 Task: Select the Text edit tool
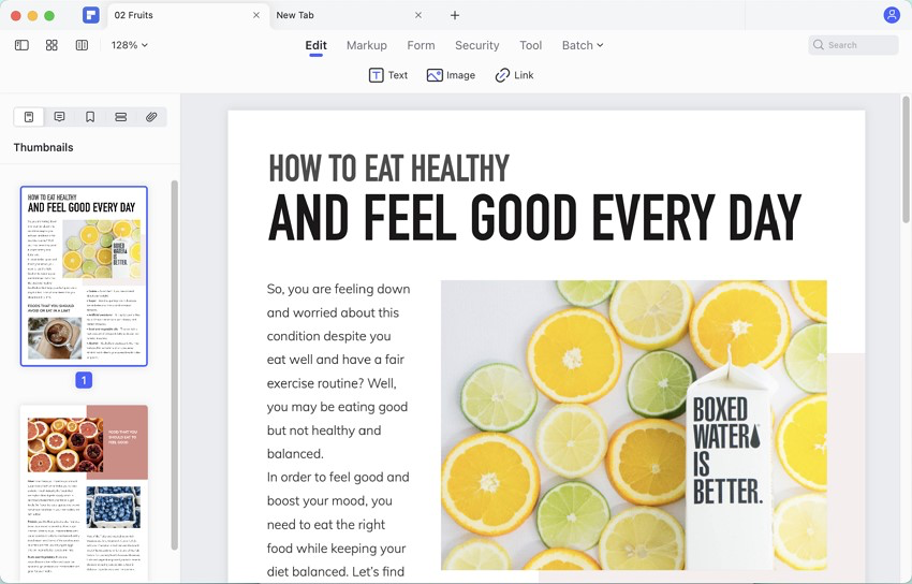(x=388, y=75)
